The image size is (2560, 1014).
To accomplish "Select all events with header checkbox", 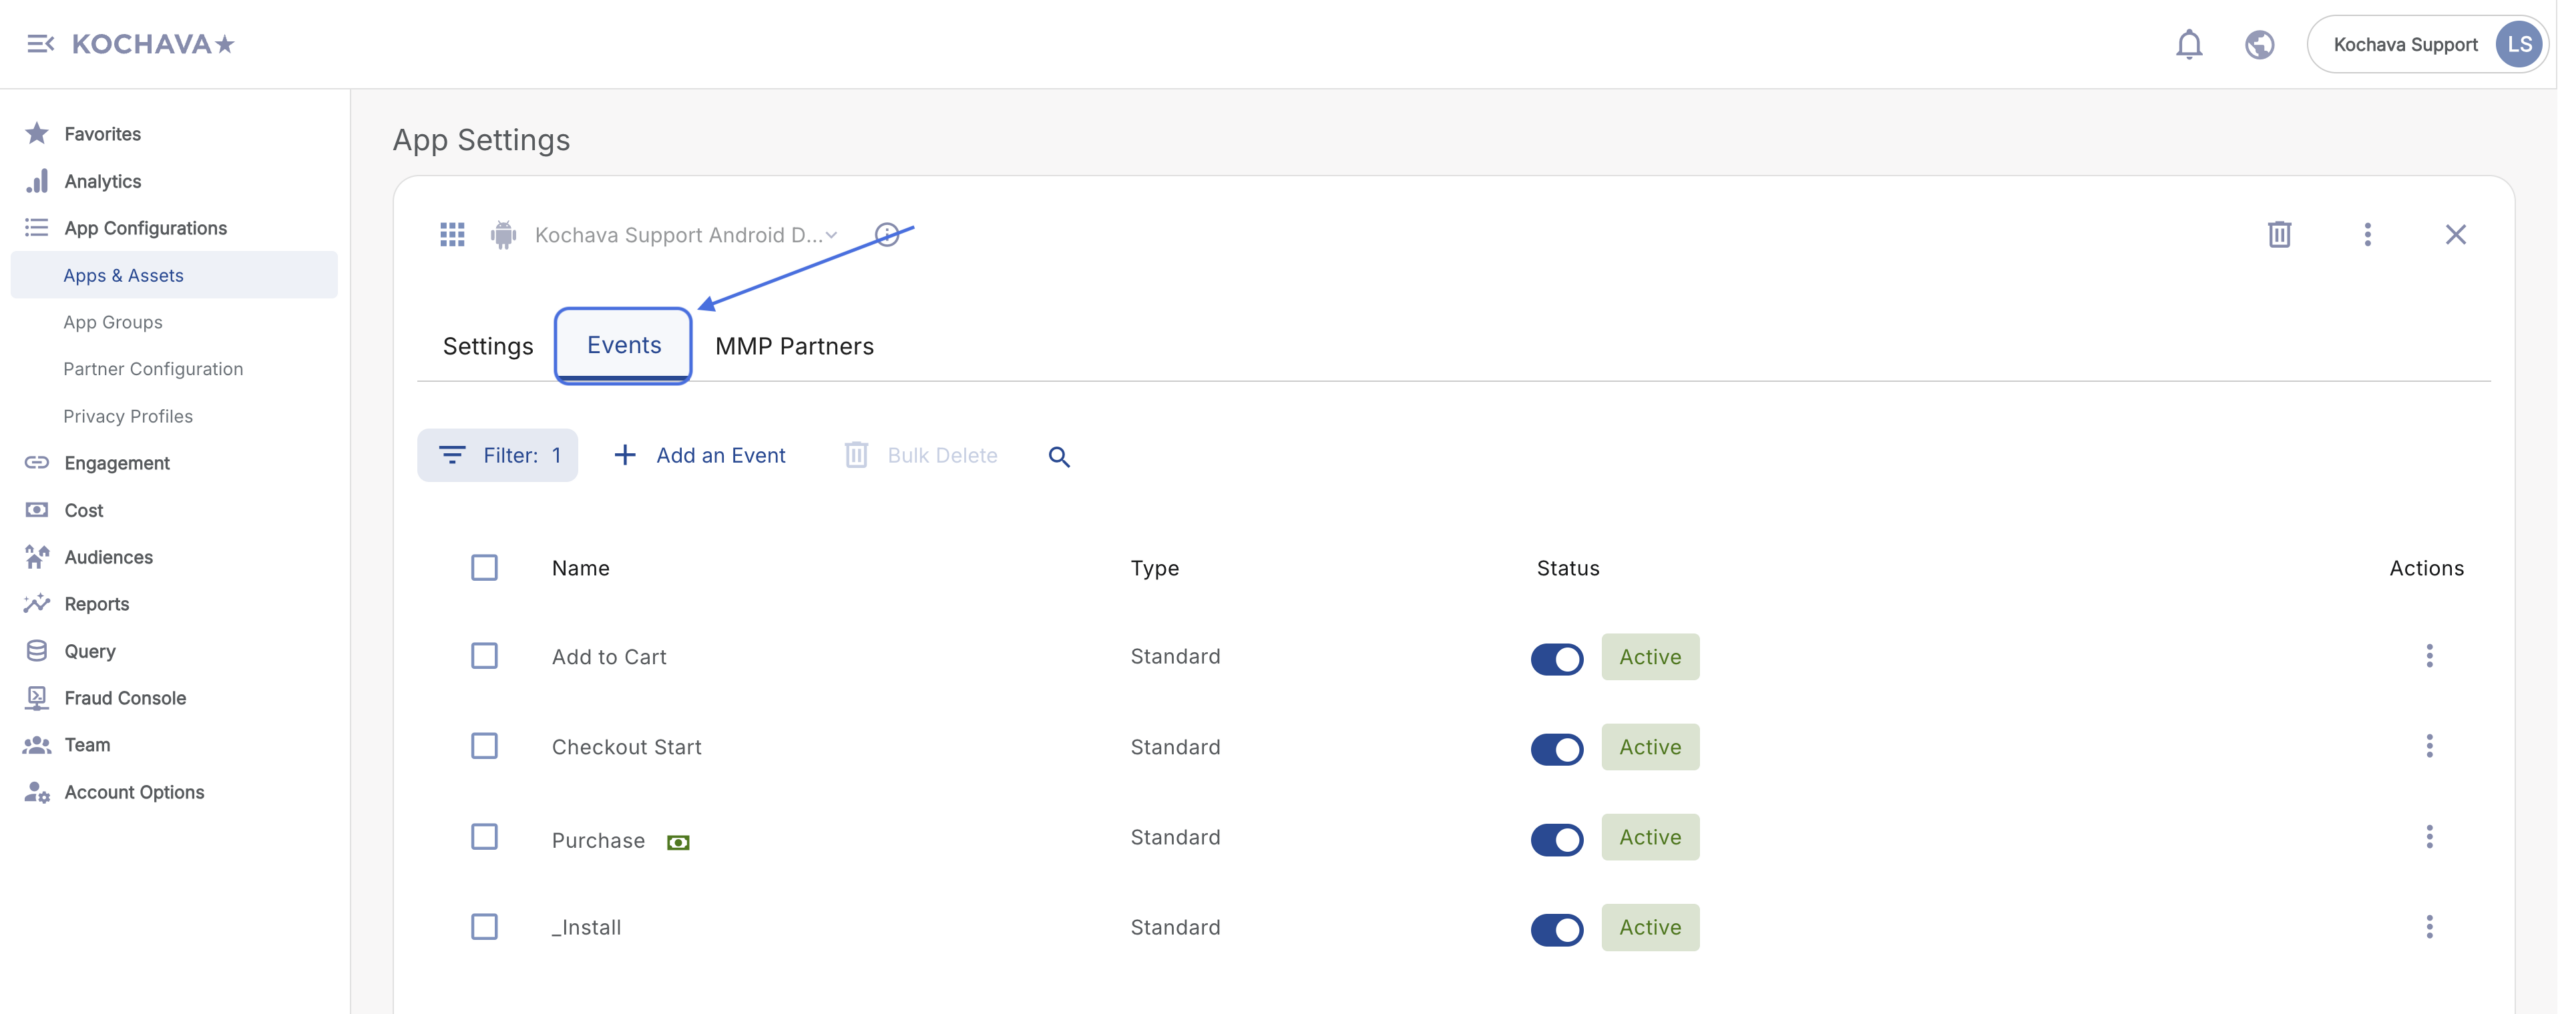I will [x=484, y=568].
